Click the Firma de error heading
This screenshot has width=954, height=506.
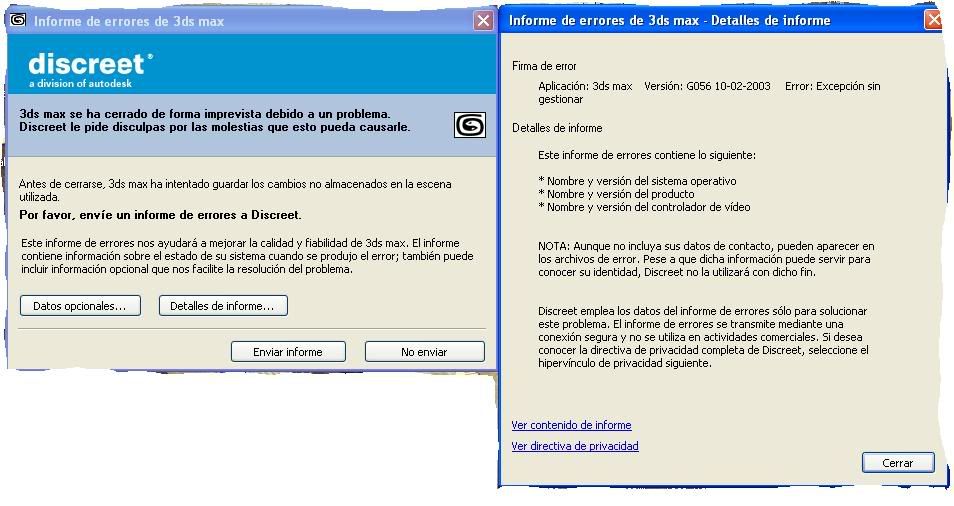(544, 66)
